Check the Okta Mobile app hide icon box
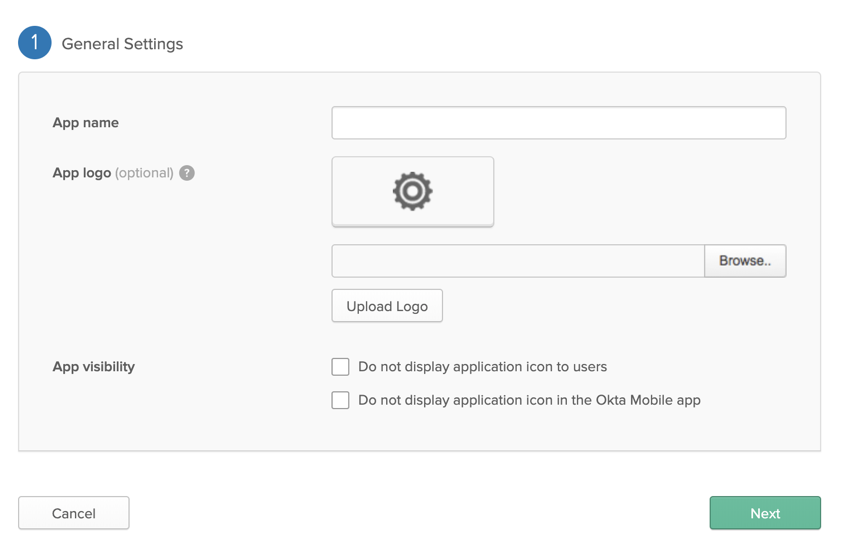 341,400
